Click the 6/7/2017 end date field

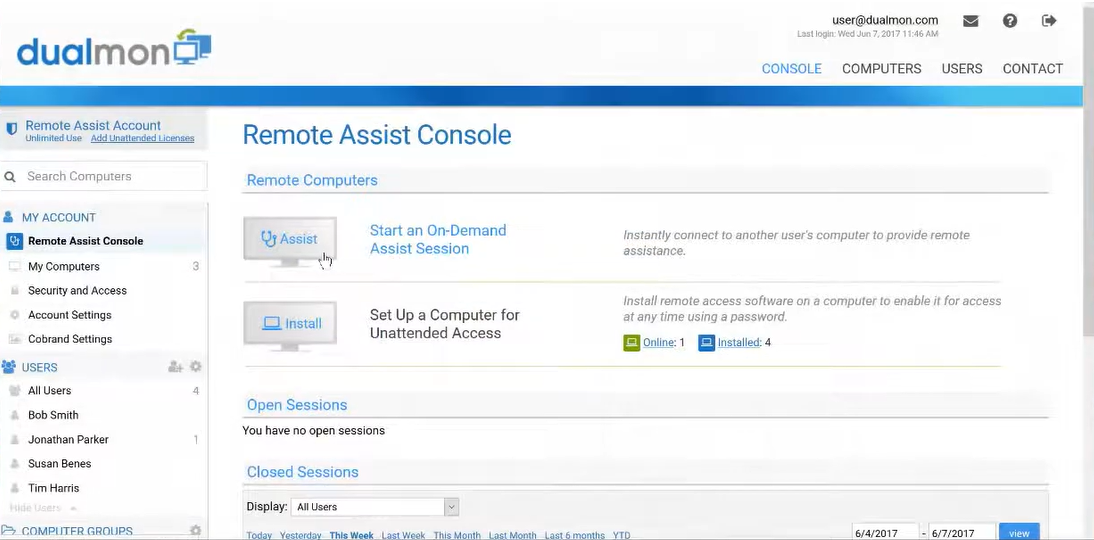(962, 532)
